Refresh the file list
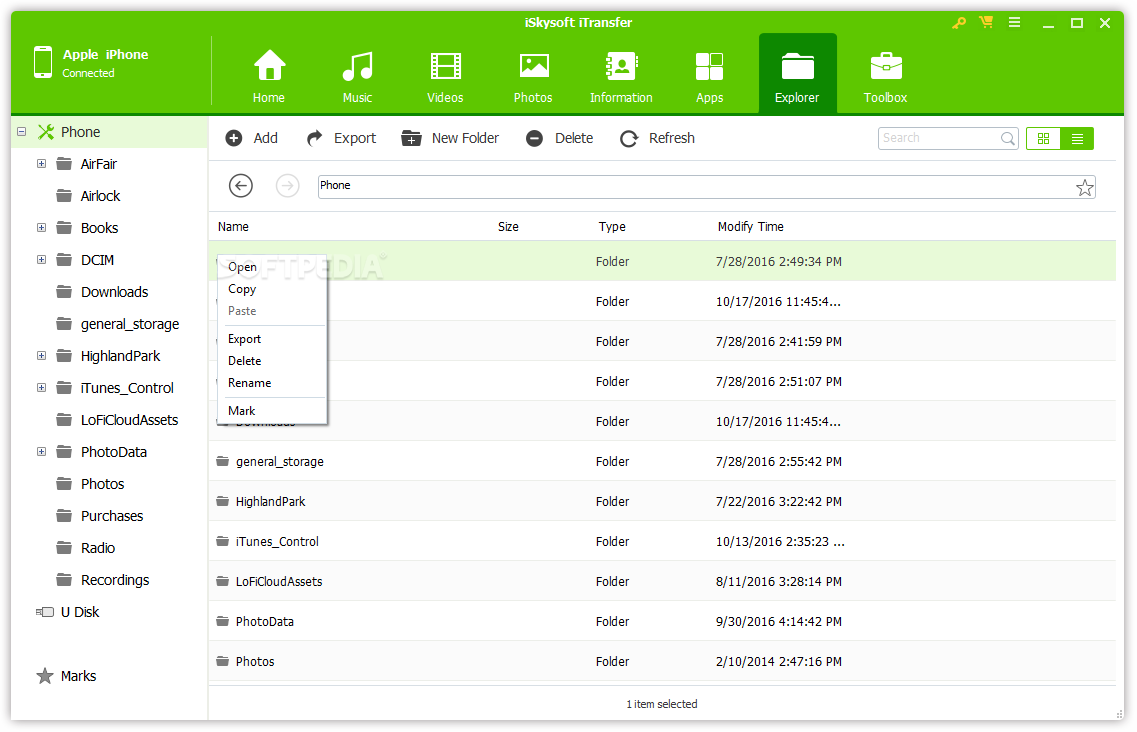The image size is (1137, 732). (658, 138)
